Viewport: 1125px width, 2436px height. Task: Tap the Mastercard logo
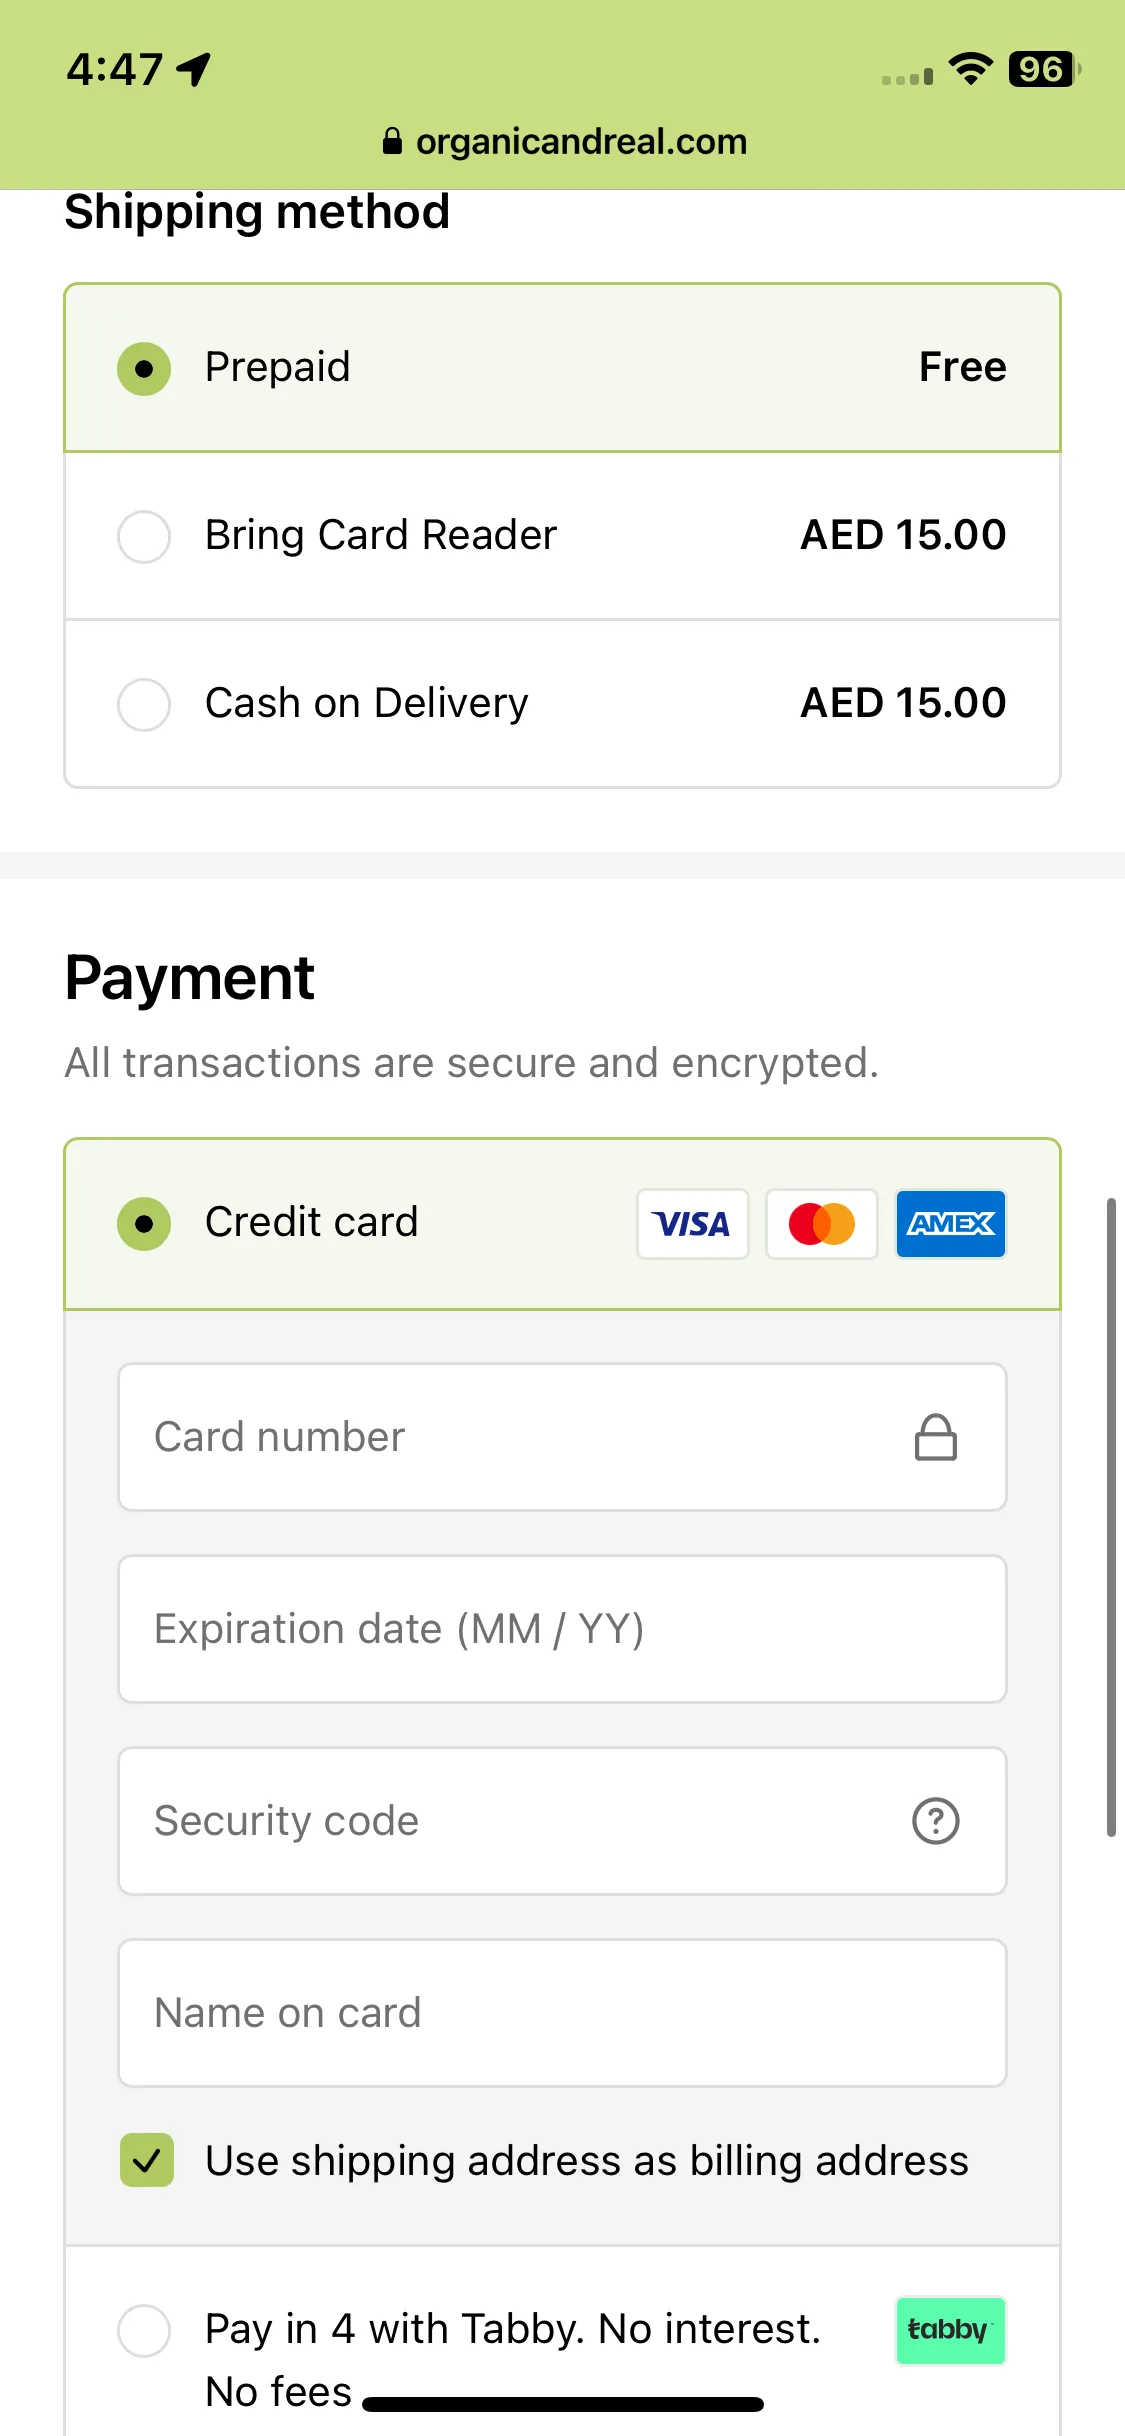click(821, 1223)
